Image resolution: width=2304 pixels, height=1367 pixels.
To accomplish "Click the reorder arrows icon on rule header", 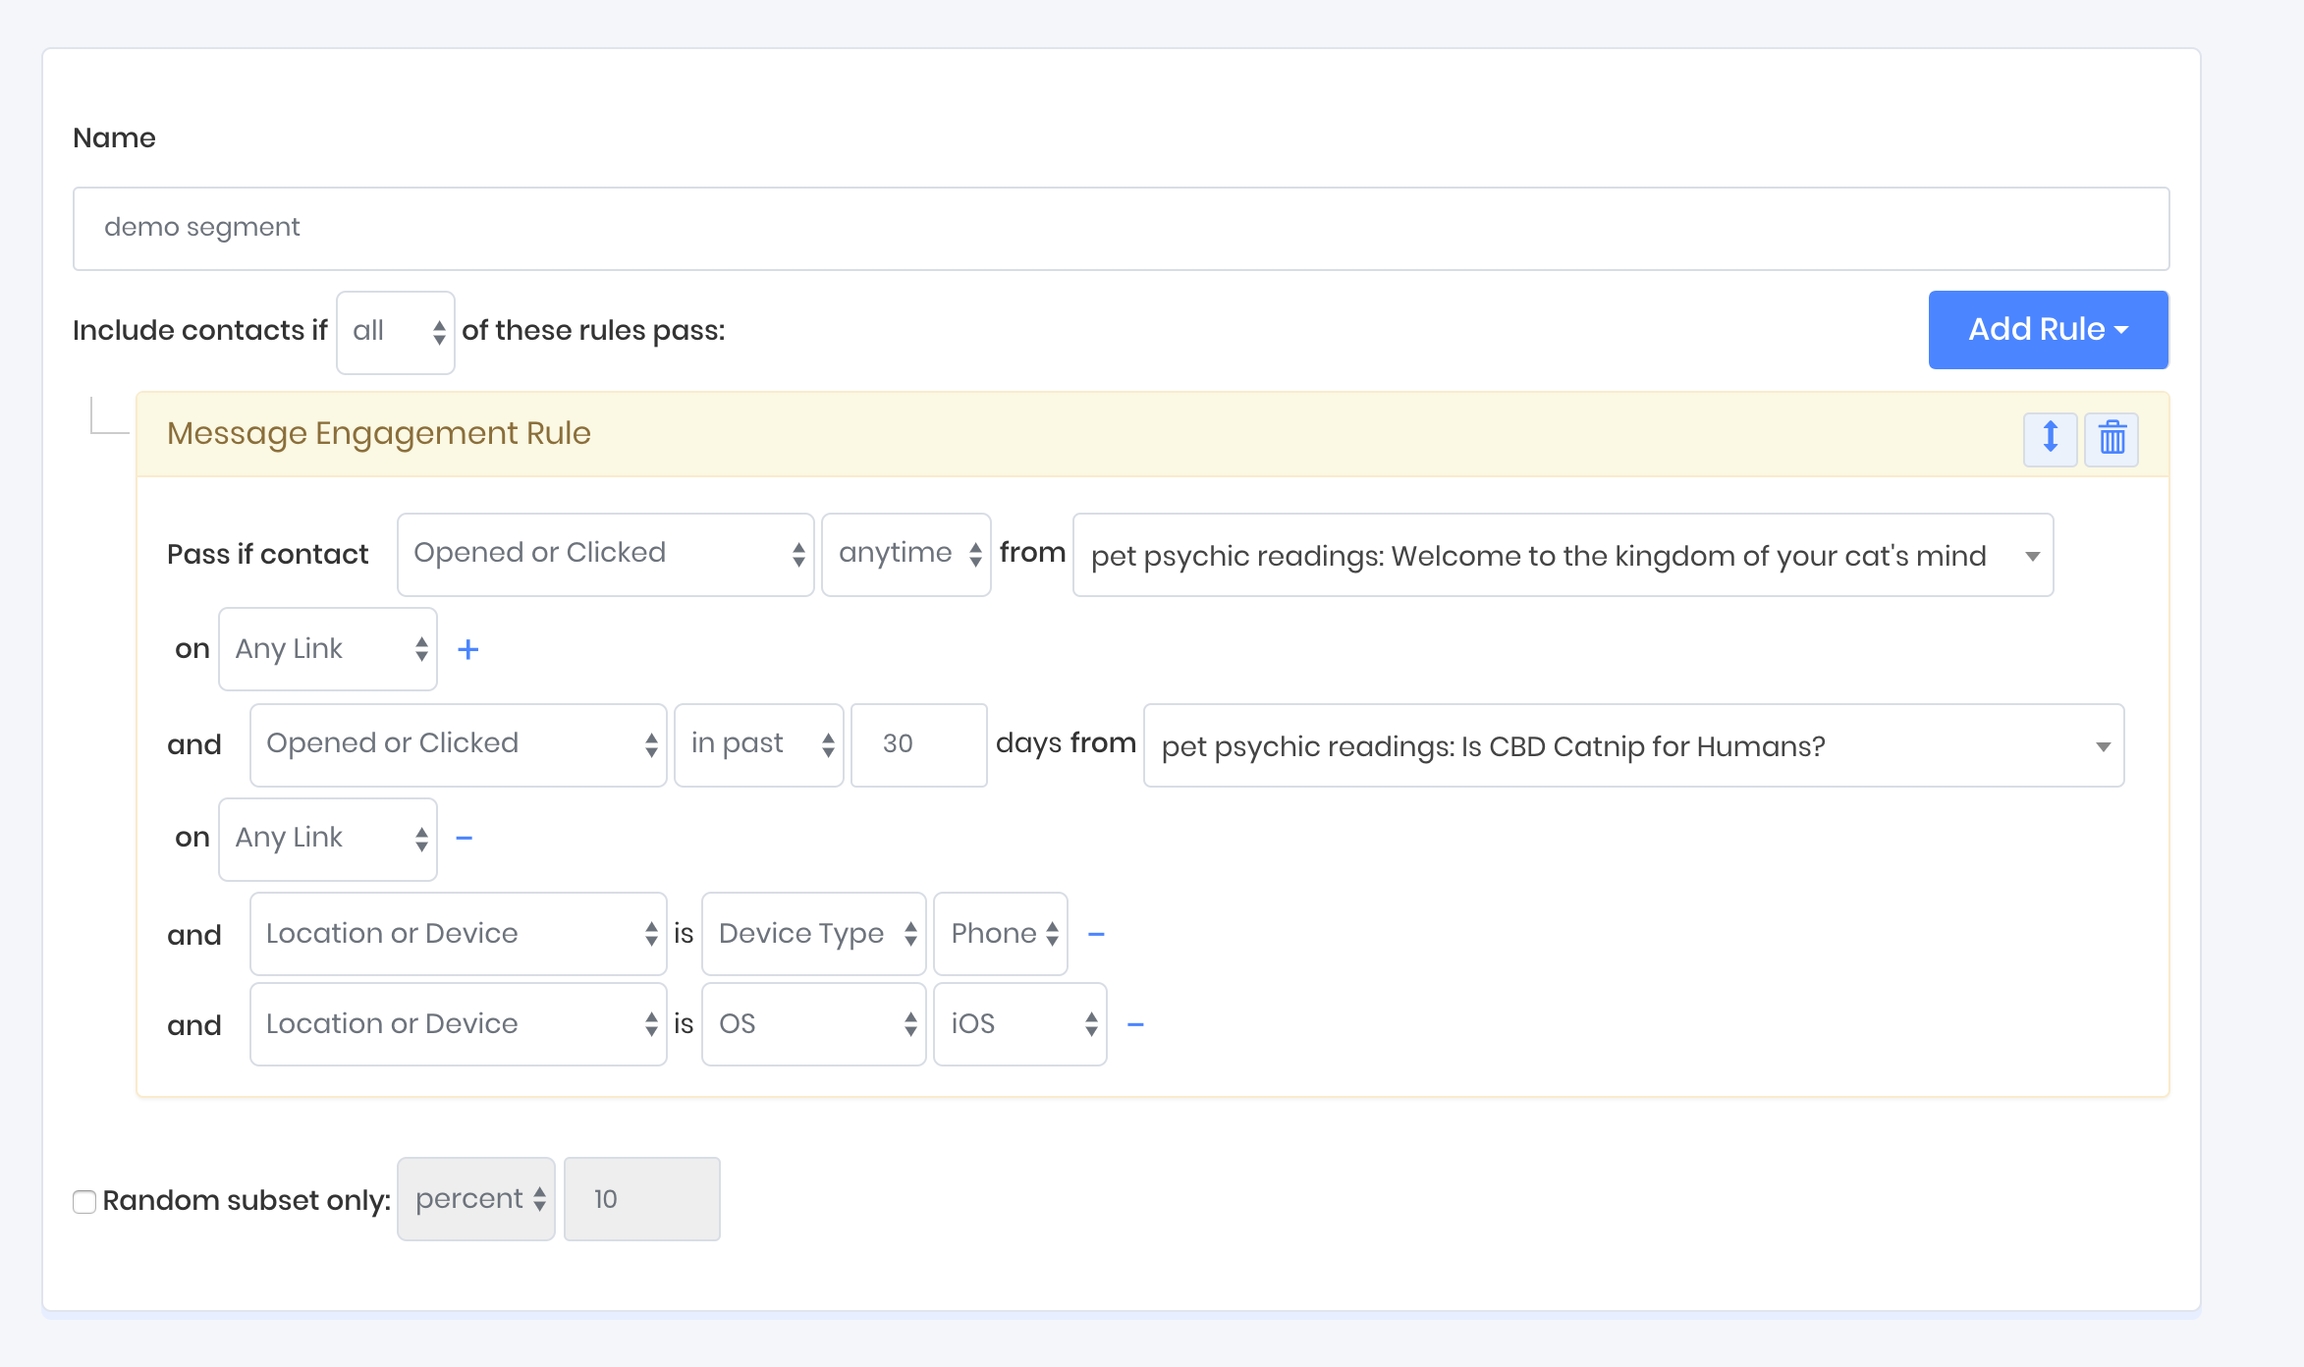I will coord(2050,438).
